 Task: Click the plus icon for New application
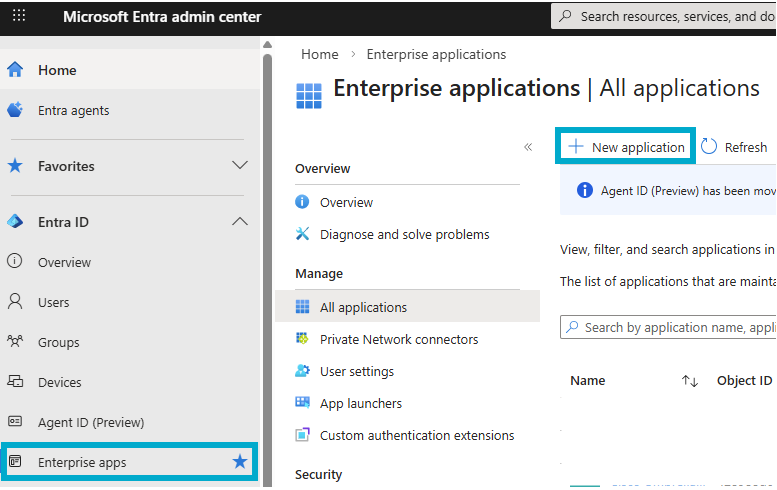point(576,147)
